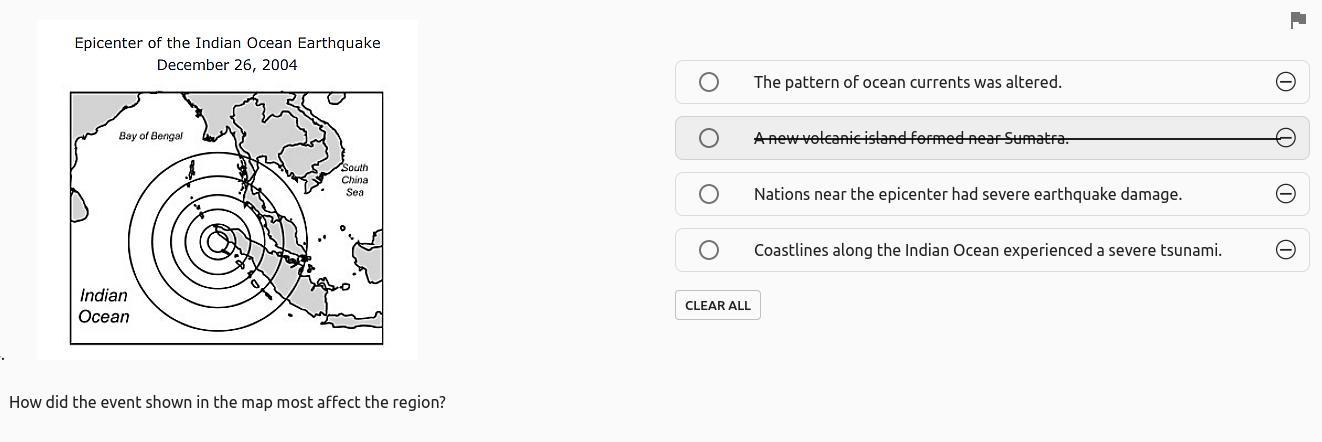Screen dimensions: 1322x442
Task: Click the answer text about ocean currents
Action: coord(907,82)
